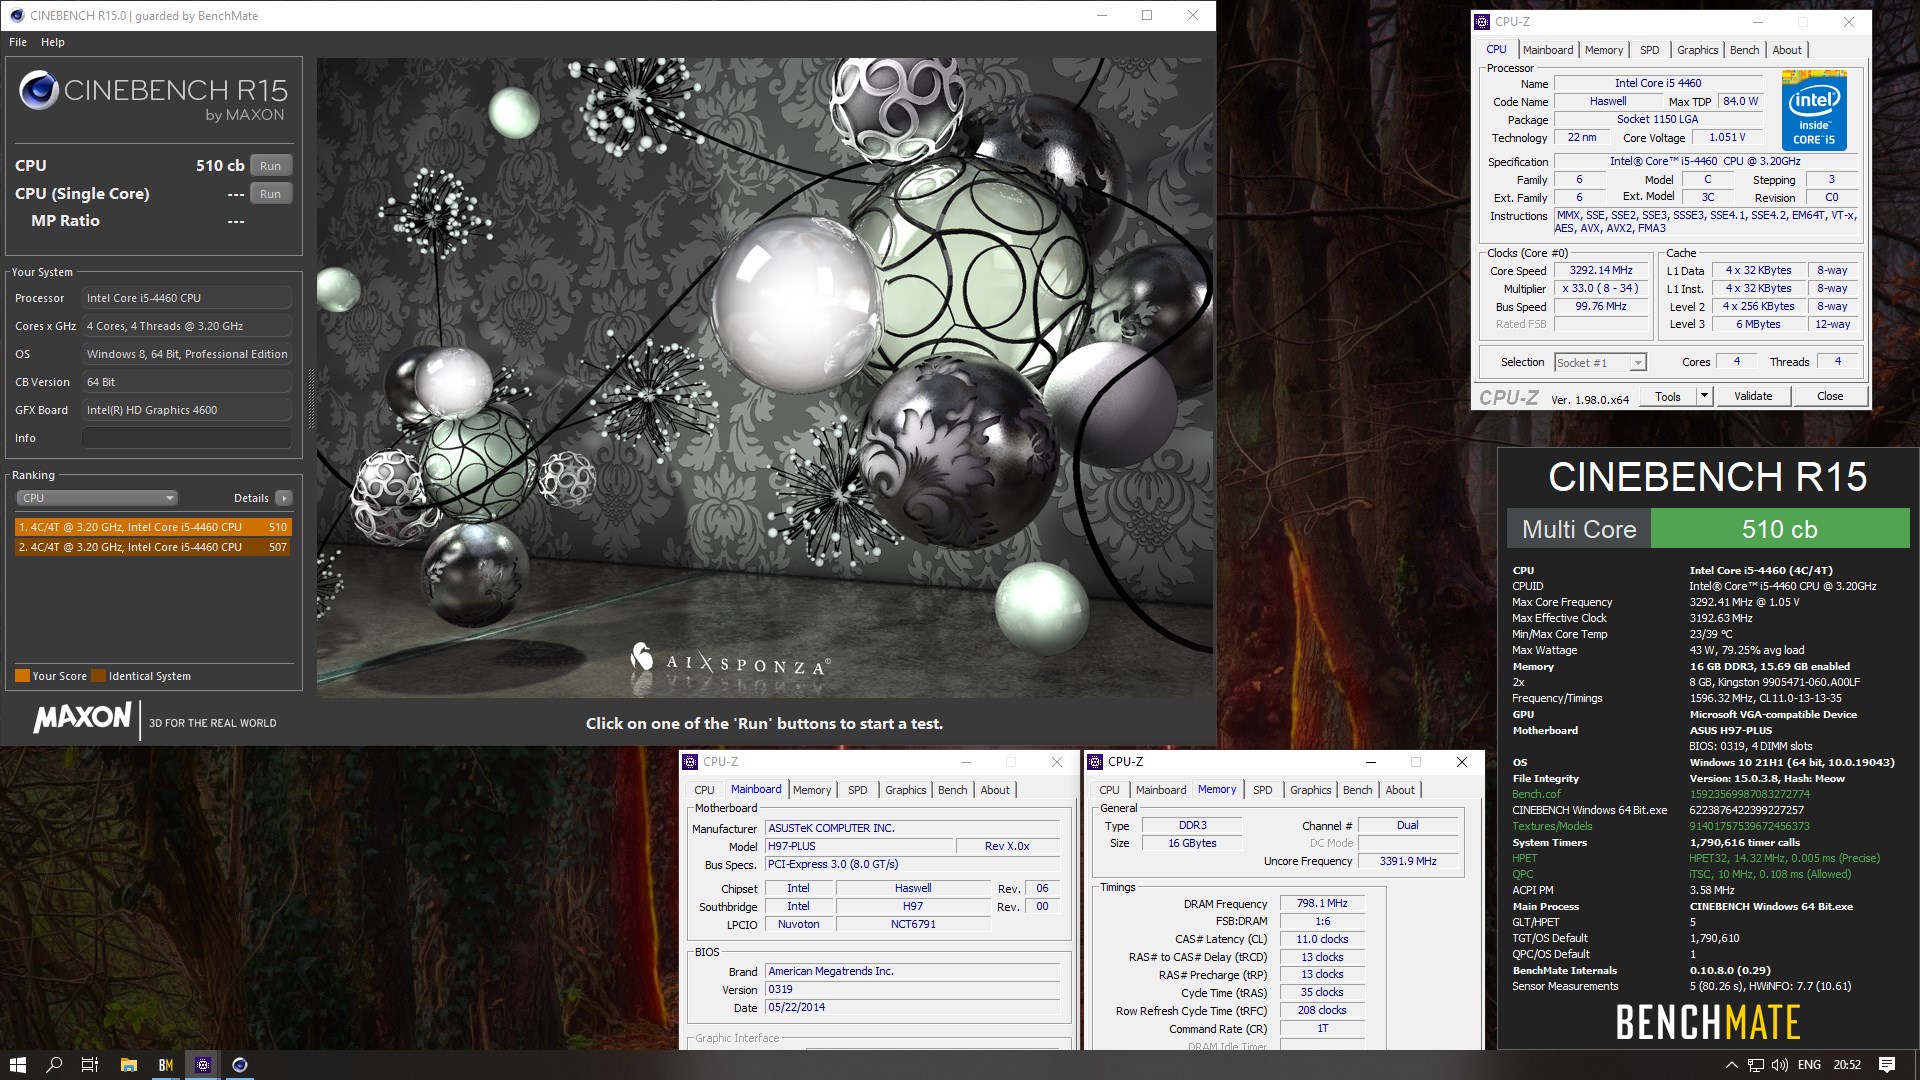Click ENG language indicator in tray
The width and height of the screenshot is (1920, 1080).
(x=1809, y=1065)
